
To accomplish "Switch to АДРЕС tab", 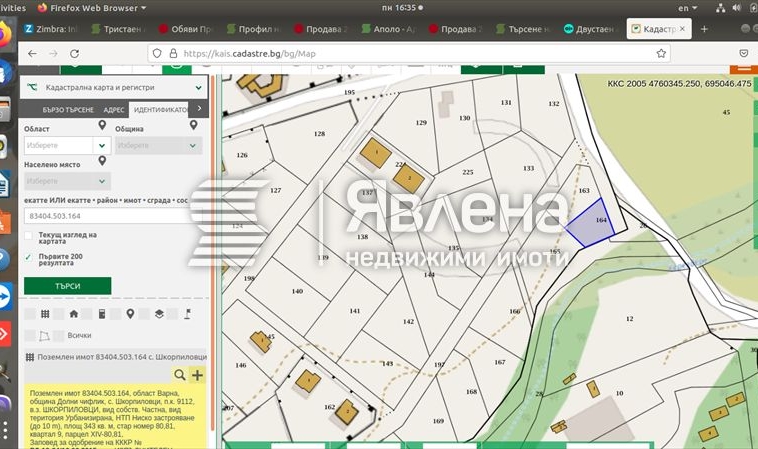I will [x=114, y=110].
